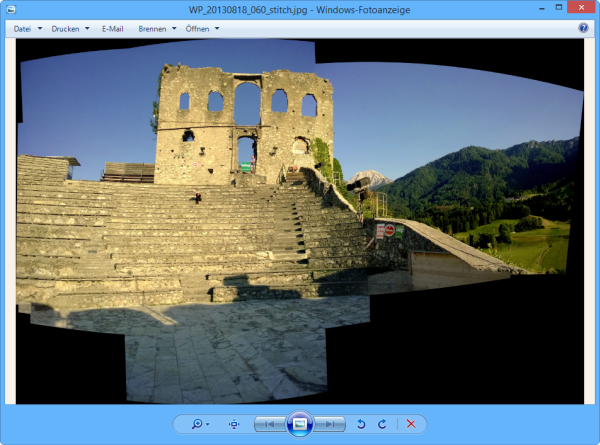This screenshot has width=600, height=445.
Task: Open the Drucken menu
Action: [x=65, y=29]
